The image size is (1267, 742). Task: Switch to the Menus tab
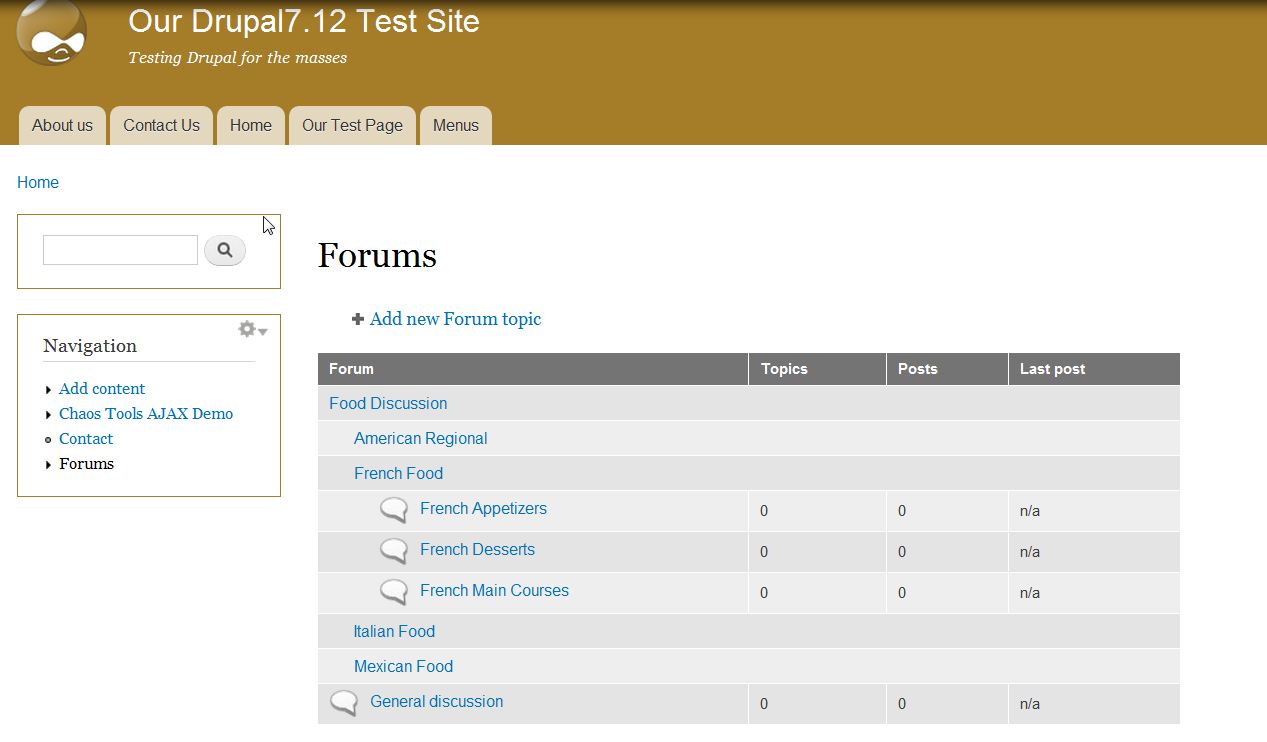pyautogui.click(x=456, y=125)
